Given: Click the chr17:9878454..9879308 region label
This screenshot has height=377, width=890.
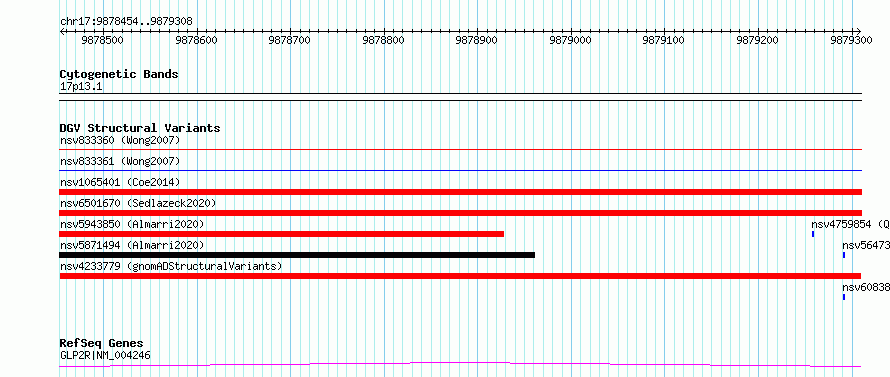Looking at the screenshot, I should (x=126, y=21).
